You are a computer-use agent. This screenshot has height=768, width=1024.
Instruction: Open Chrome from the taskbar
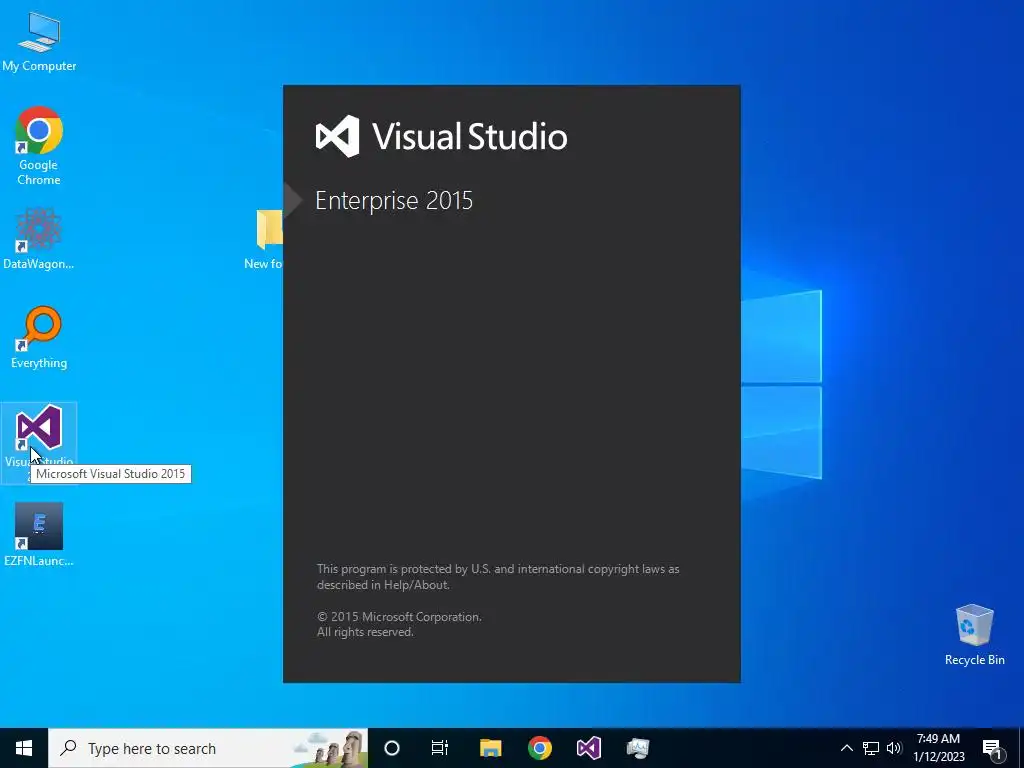click(x=539, y=748)
